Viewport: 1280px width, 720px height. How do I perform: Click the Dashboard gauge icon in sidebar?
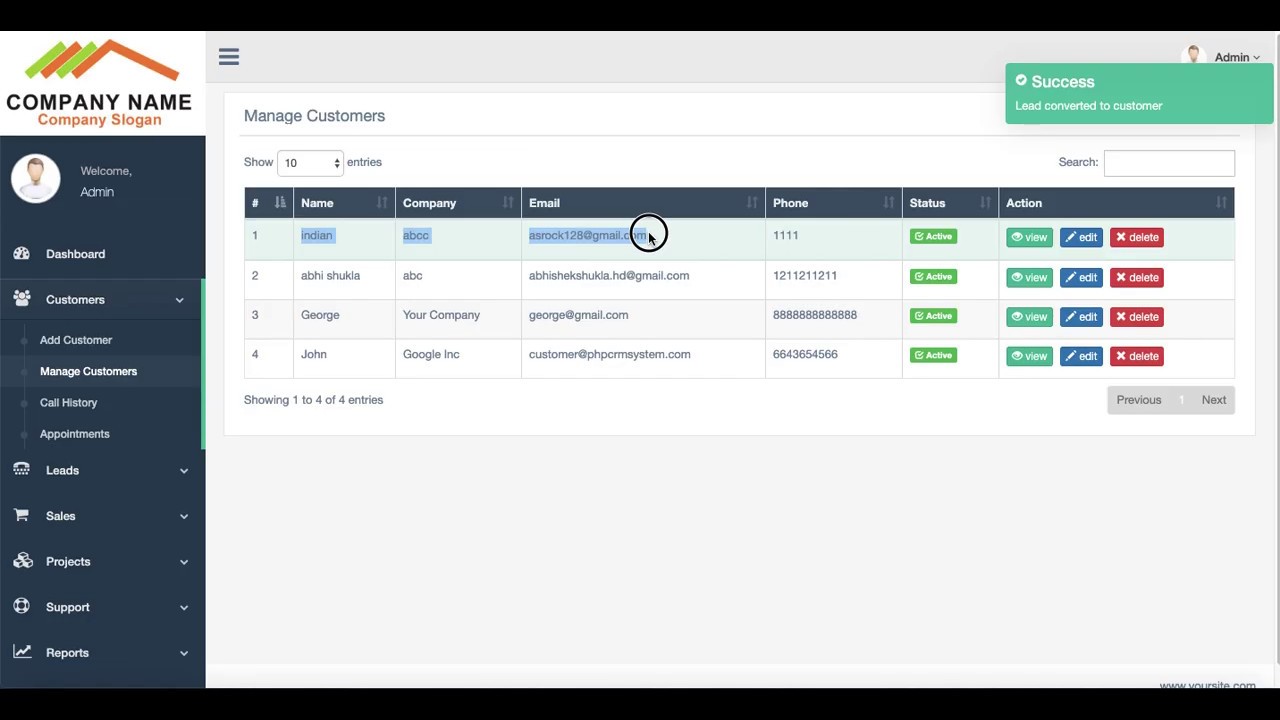tap(21, 254)
